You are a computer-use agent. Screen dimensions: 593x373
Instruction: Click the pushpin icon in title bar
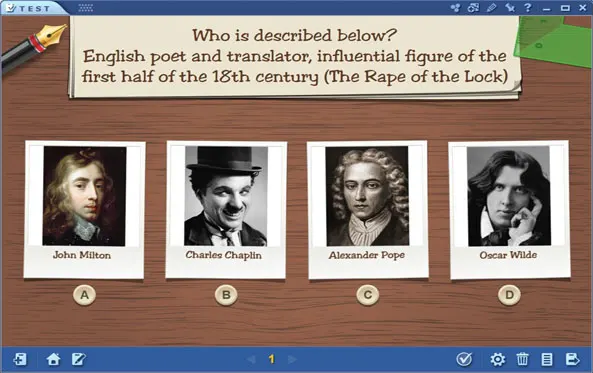510,8
